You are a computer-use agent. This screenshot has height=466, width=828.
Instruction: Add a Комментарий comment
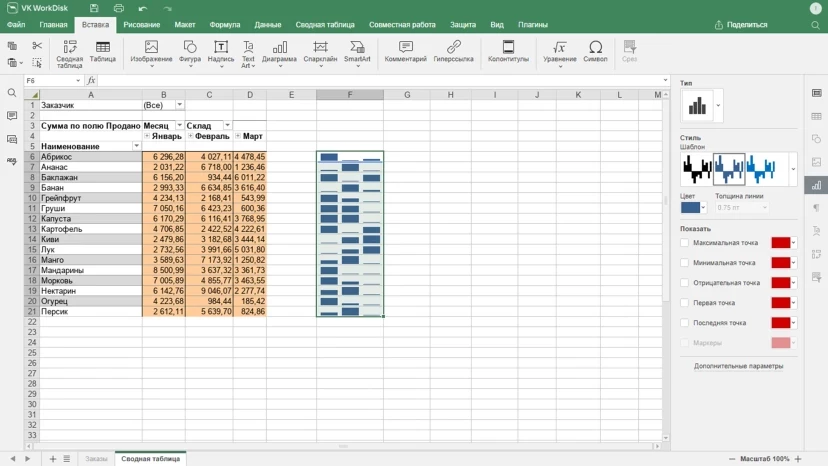pyautogui.click(x=405, y=47)
